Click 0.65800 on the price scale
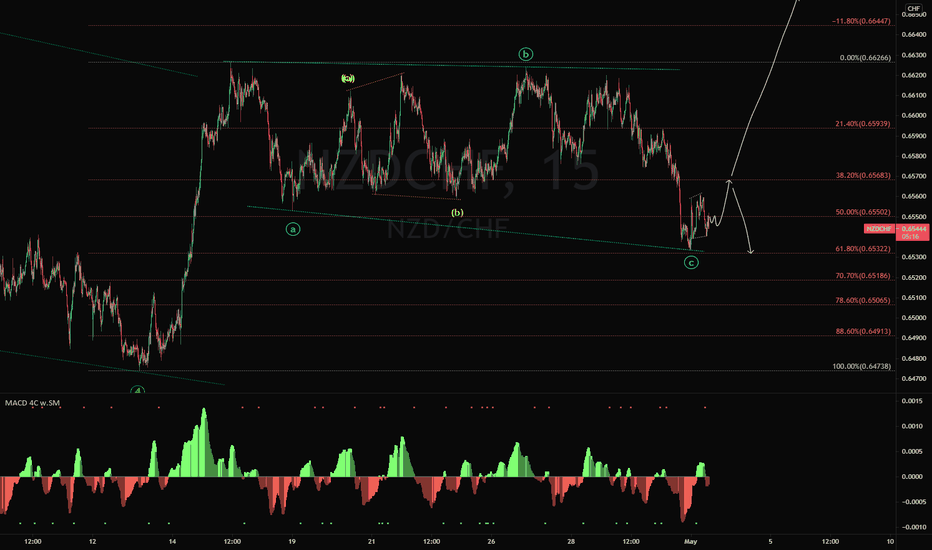932x550 pixels. (x=914, y=156)
